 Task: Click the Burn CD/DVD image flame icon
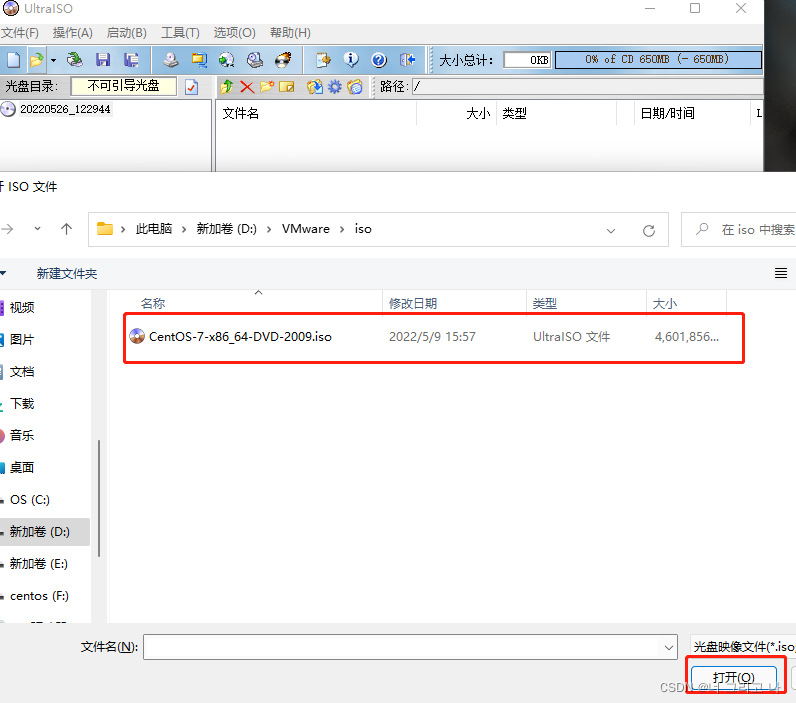[283, 60]
